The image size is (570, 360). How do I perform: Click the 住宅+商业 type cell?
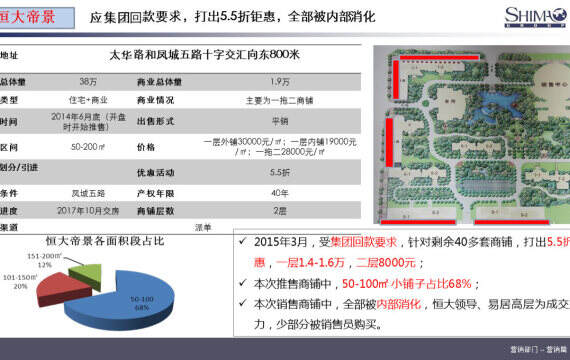[88, 100]
